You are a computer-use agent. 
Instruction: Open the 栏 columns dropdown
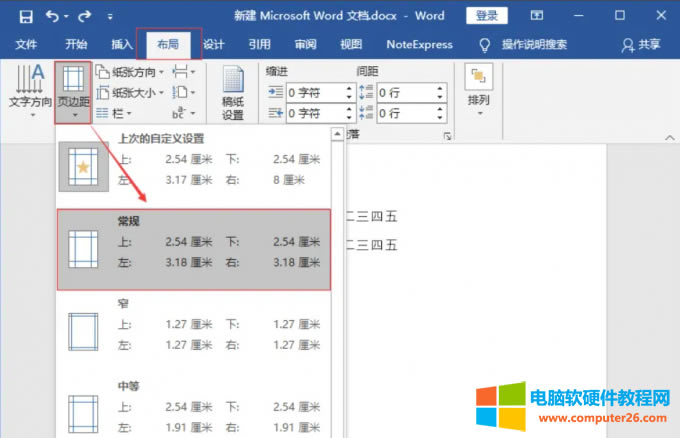tap(114, 113)
